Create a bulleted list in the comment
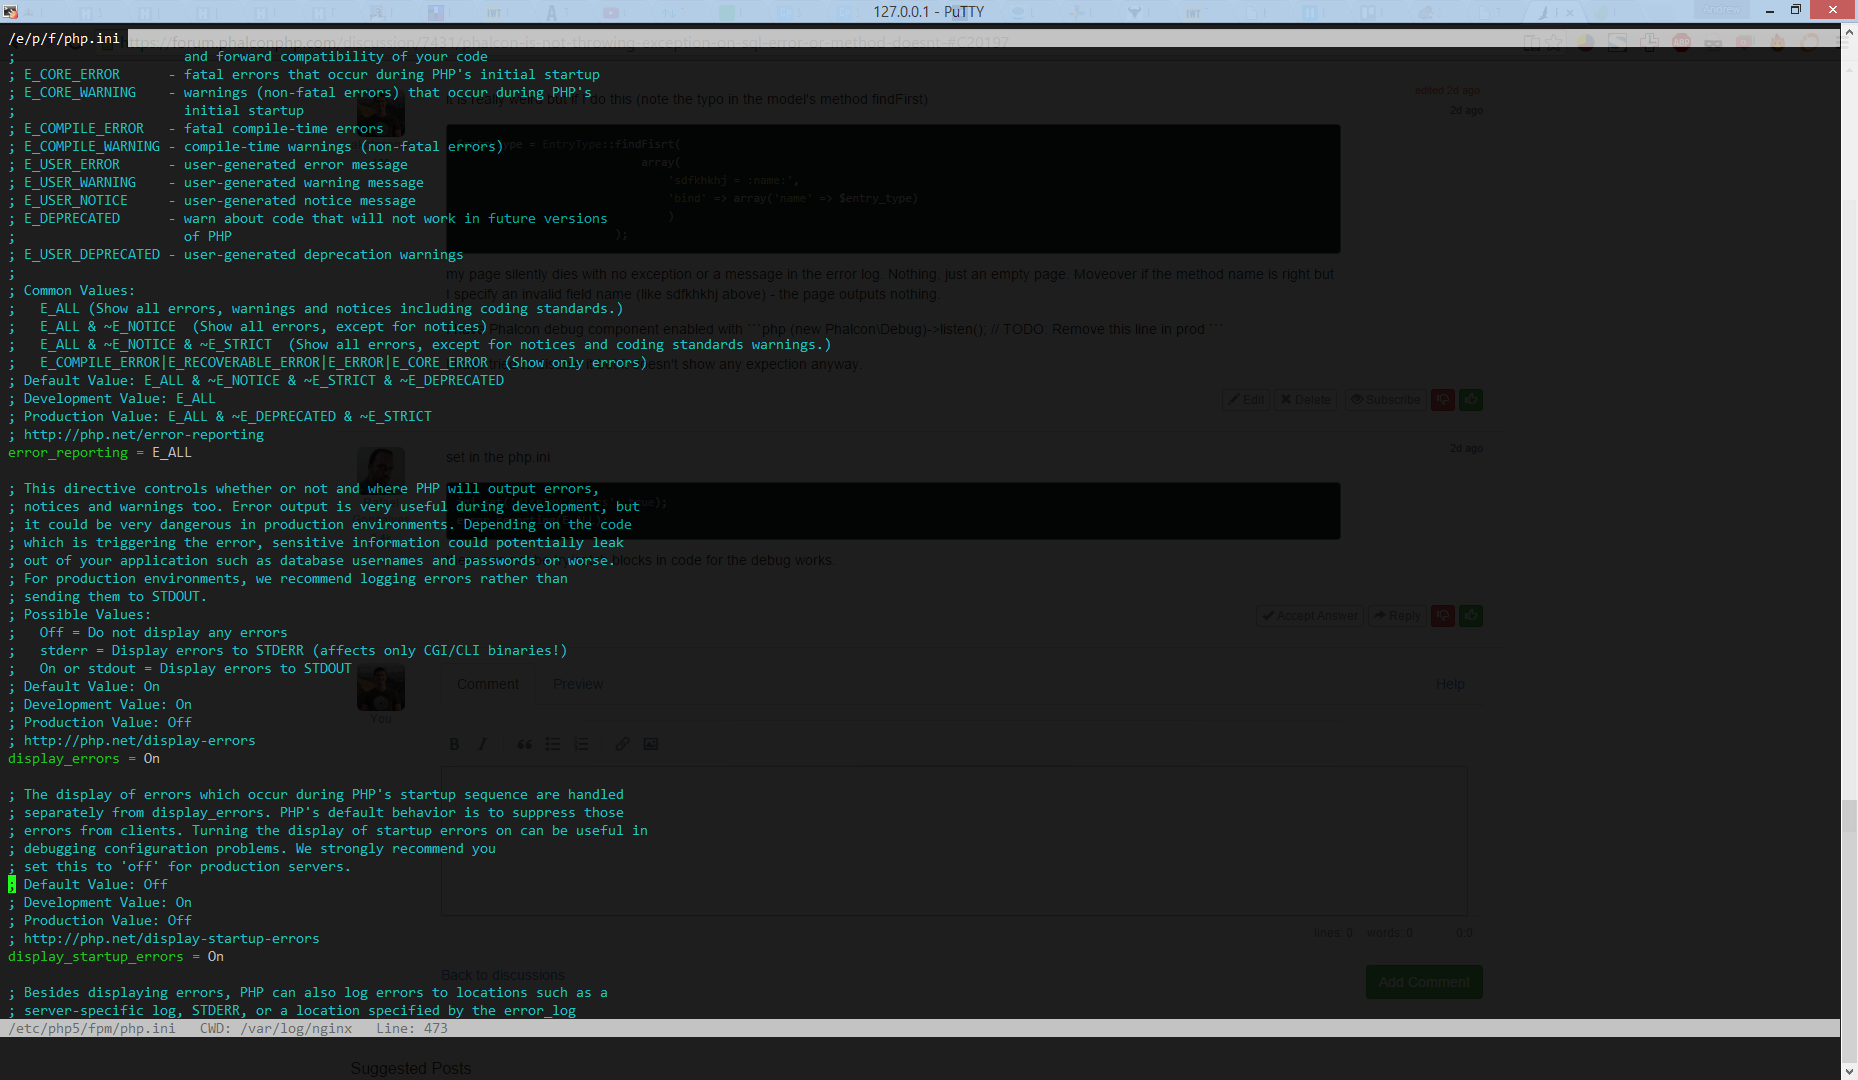The width and height of the screenshot is (1858, 1080). [553, 744]
